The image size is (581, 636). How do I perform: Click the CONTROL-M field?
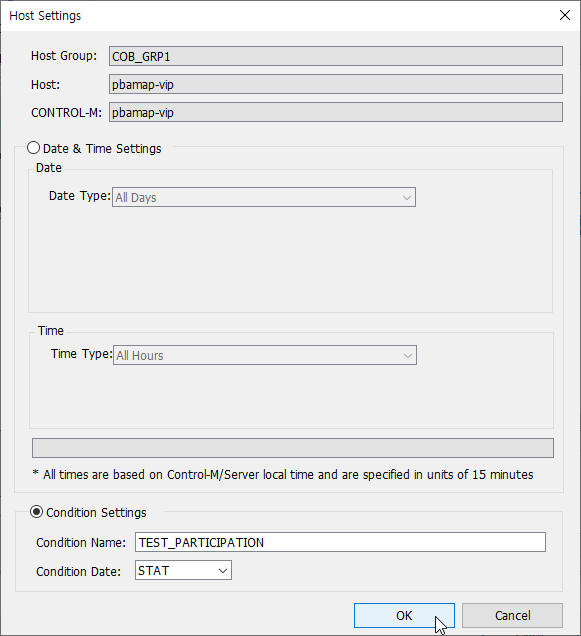pyautogui.click(x=336, y=112)
